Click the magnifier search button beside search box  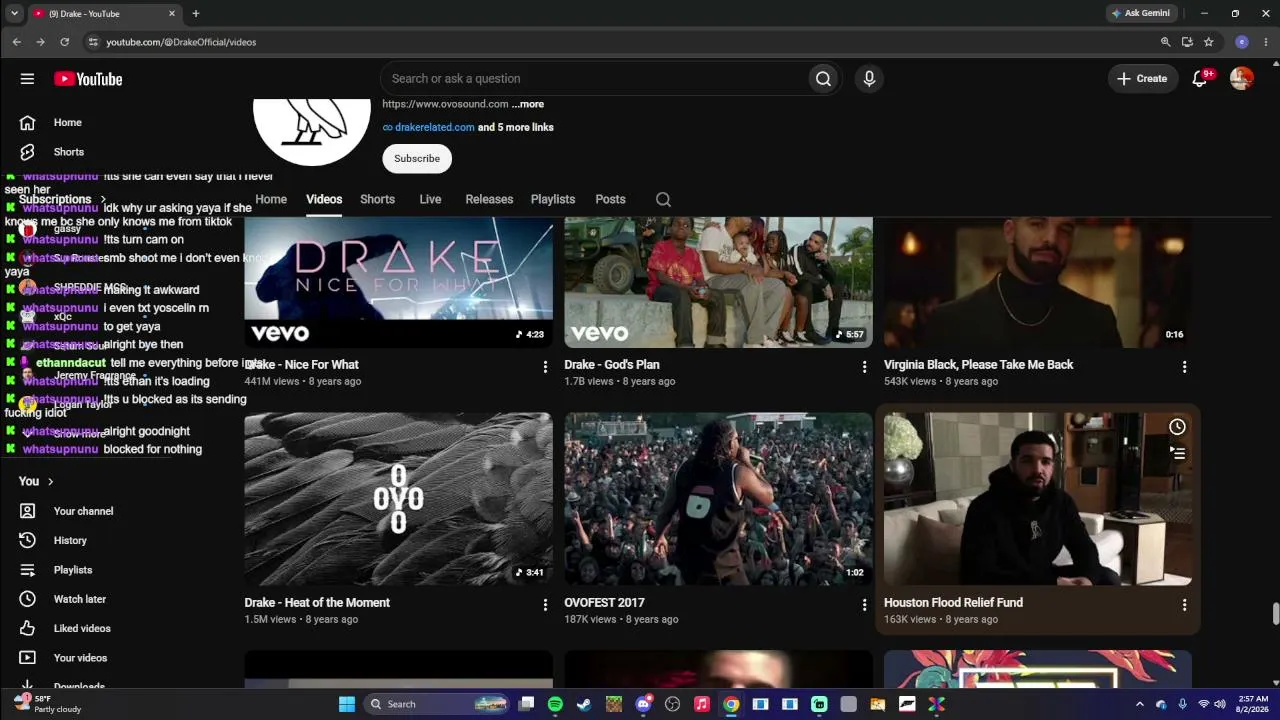823,79
